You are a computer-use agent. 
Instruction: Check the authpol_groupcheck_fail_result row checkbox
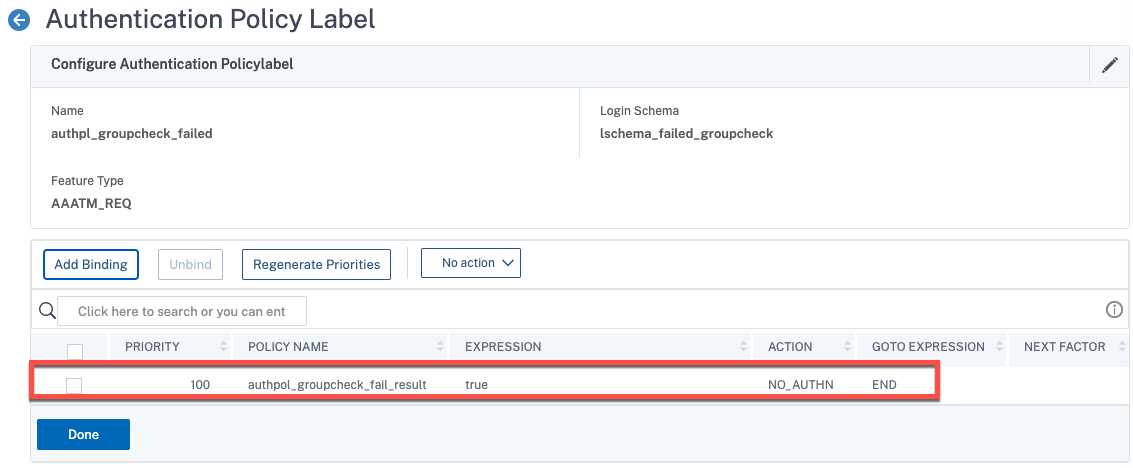[74, 385]
